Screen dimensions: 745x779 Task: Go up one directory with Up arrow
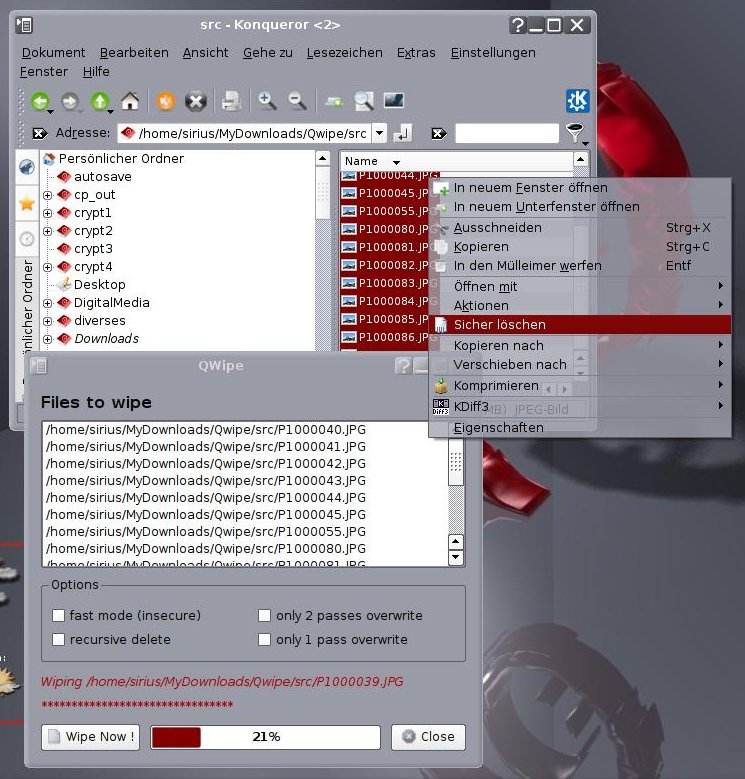(x=100, y=102)
